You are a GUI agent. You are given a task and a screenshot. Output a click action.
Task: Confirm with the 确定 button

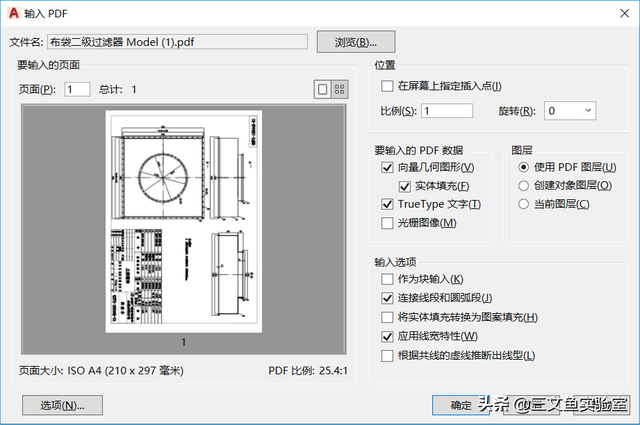pyautogui.click(x=461, y=405)
